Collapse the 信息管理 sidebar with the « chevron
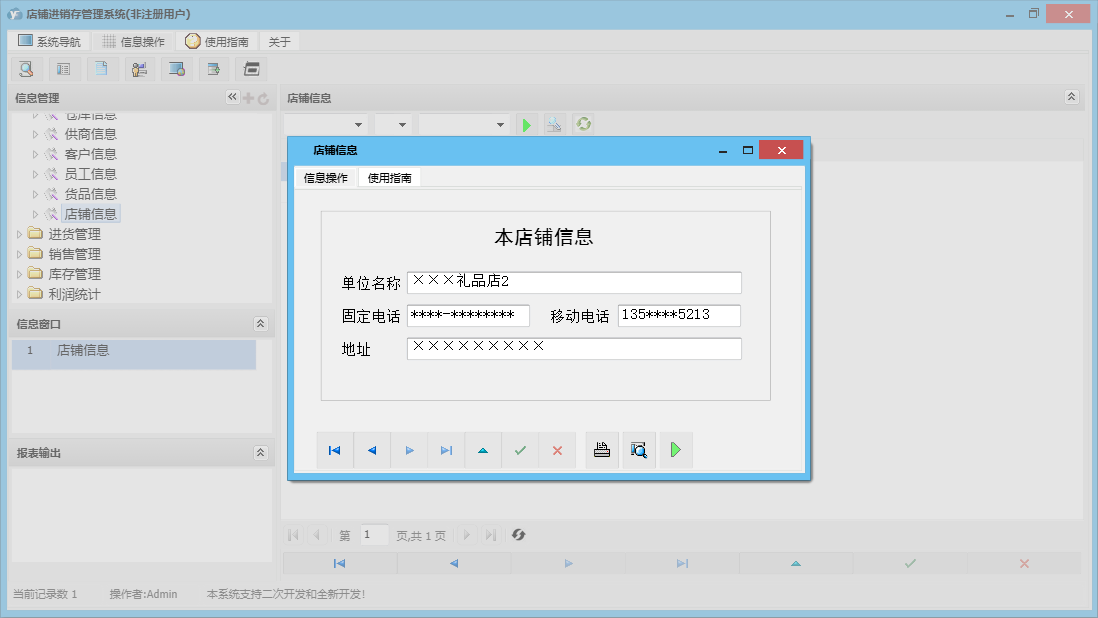This screenshot has height=618, width=1098. tap(232, 97)
